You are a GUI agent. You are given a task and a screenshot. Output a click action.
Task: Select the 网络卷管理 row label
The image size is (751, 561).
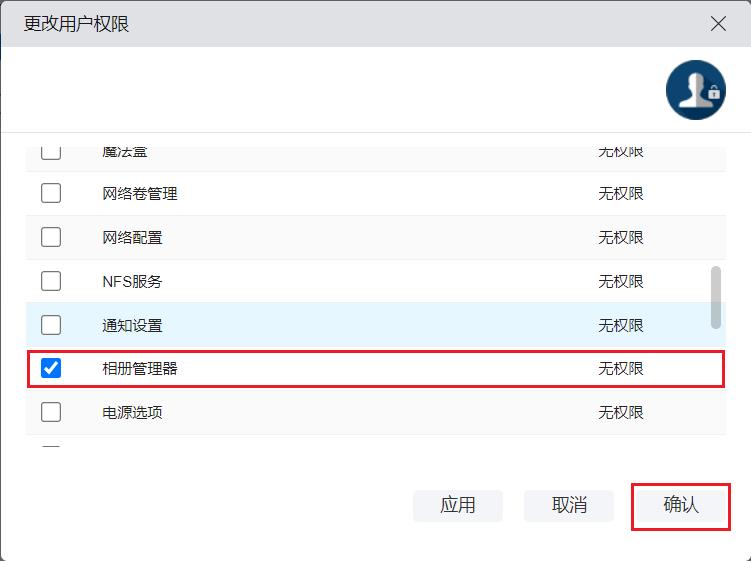[140, 193]
